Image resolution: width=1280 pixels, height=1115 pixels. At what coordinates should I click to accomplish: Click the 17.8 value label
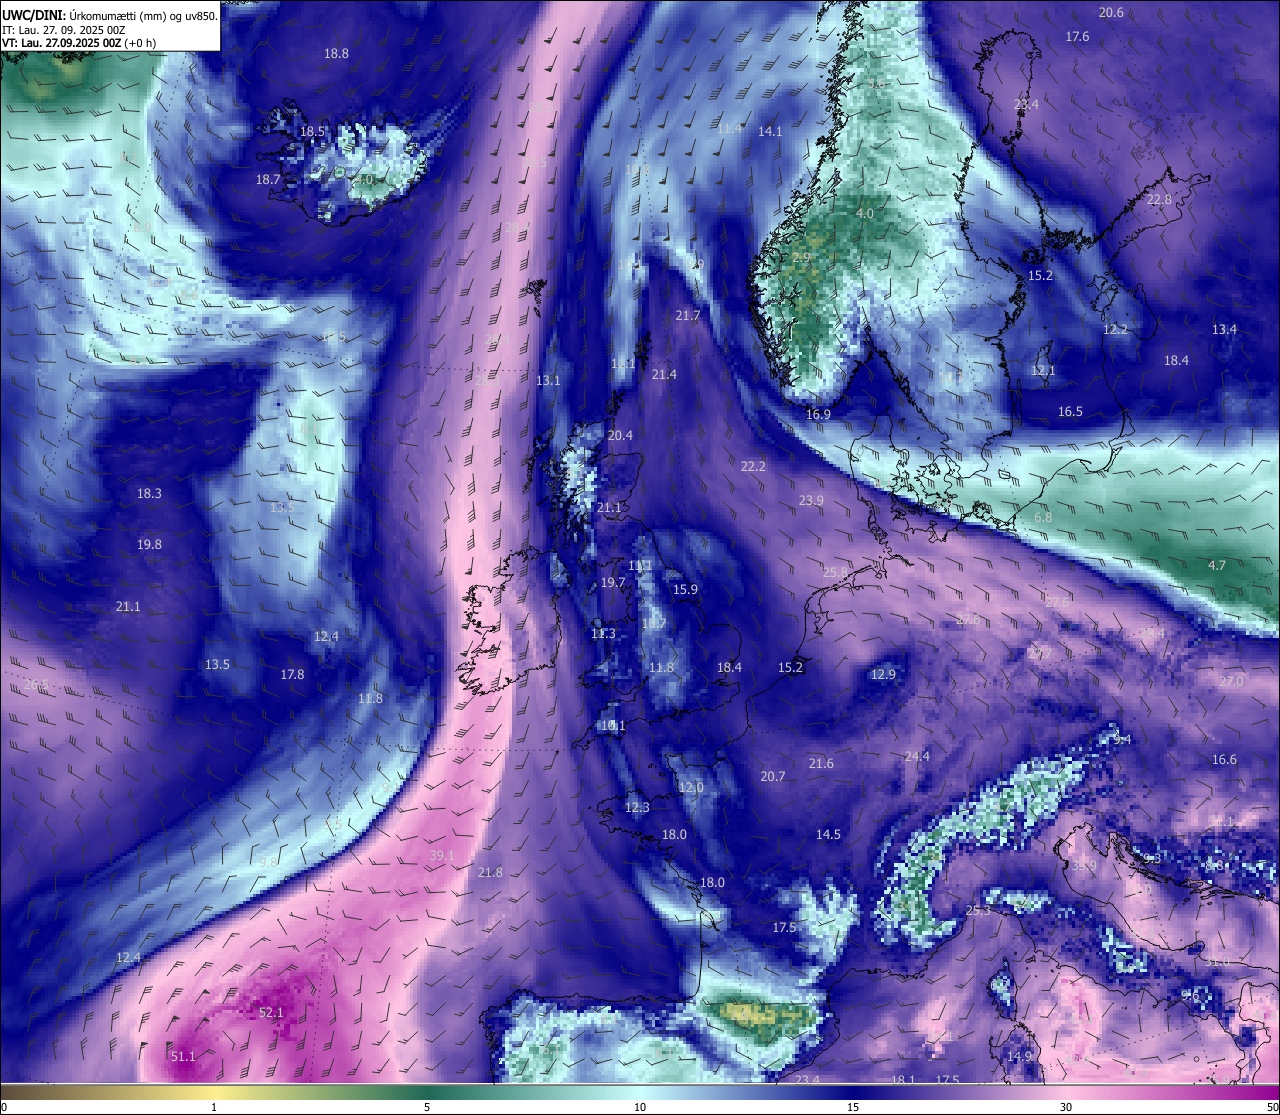click(292, 675)
